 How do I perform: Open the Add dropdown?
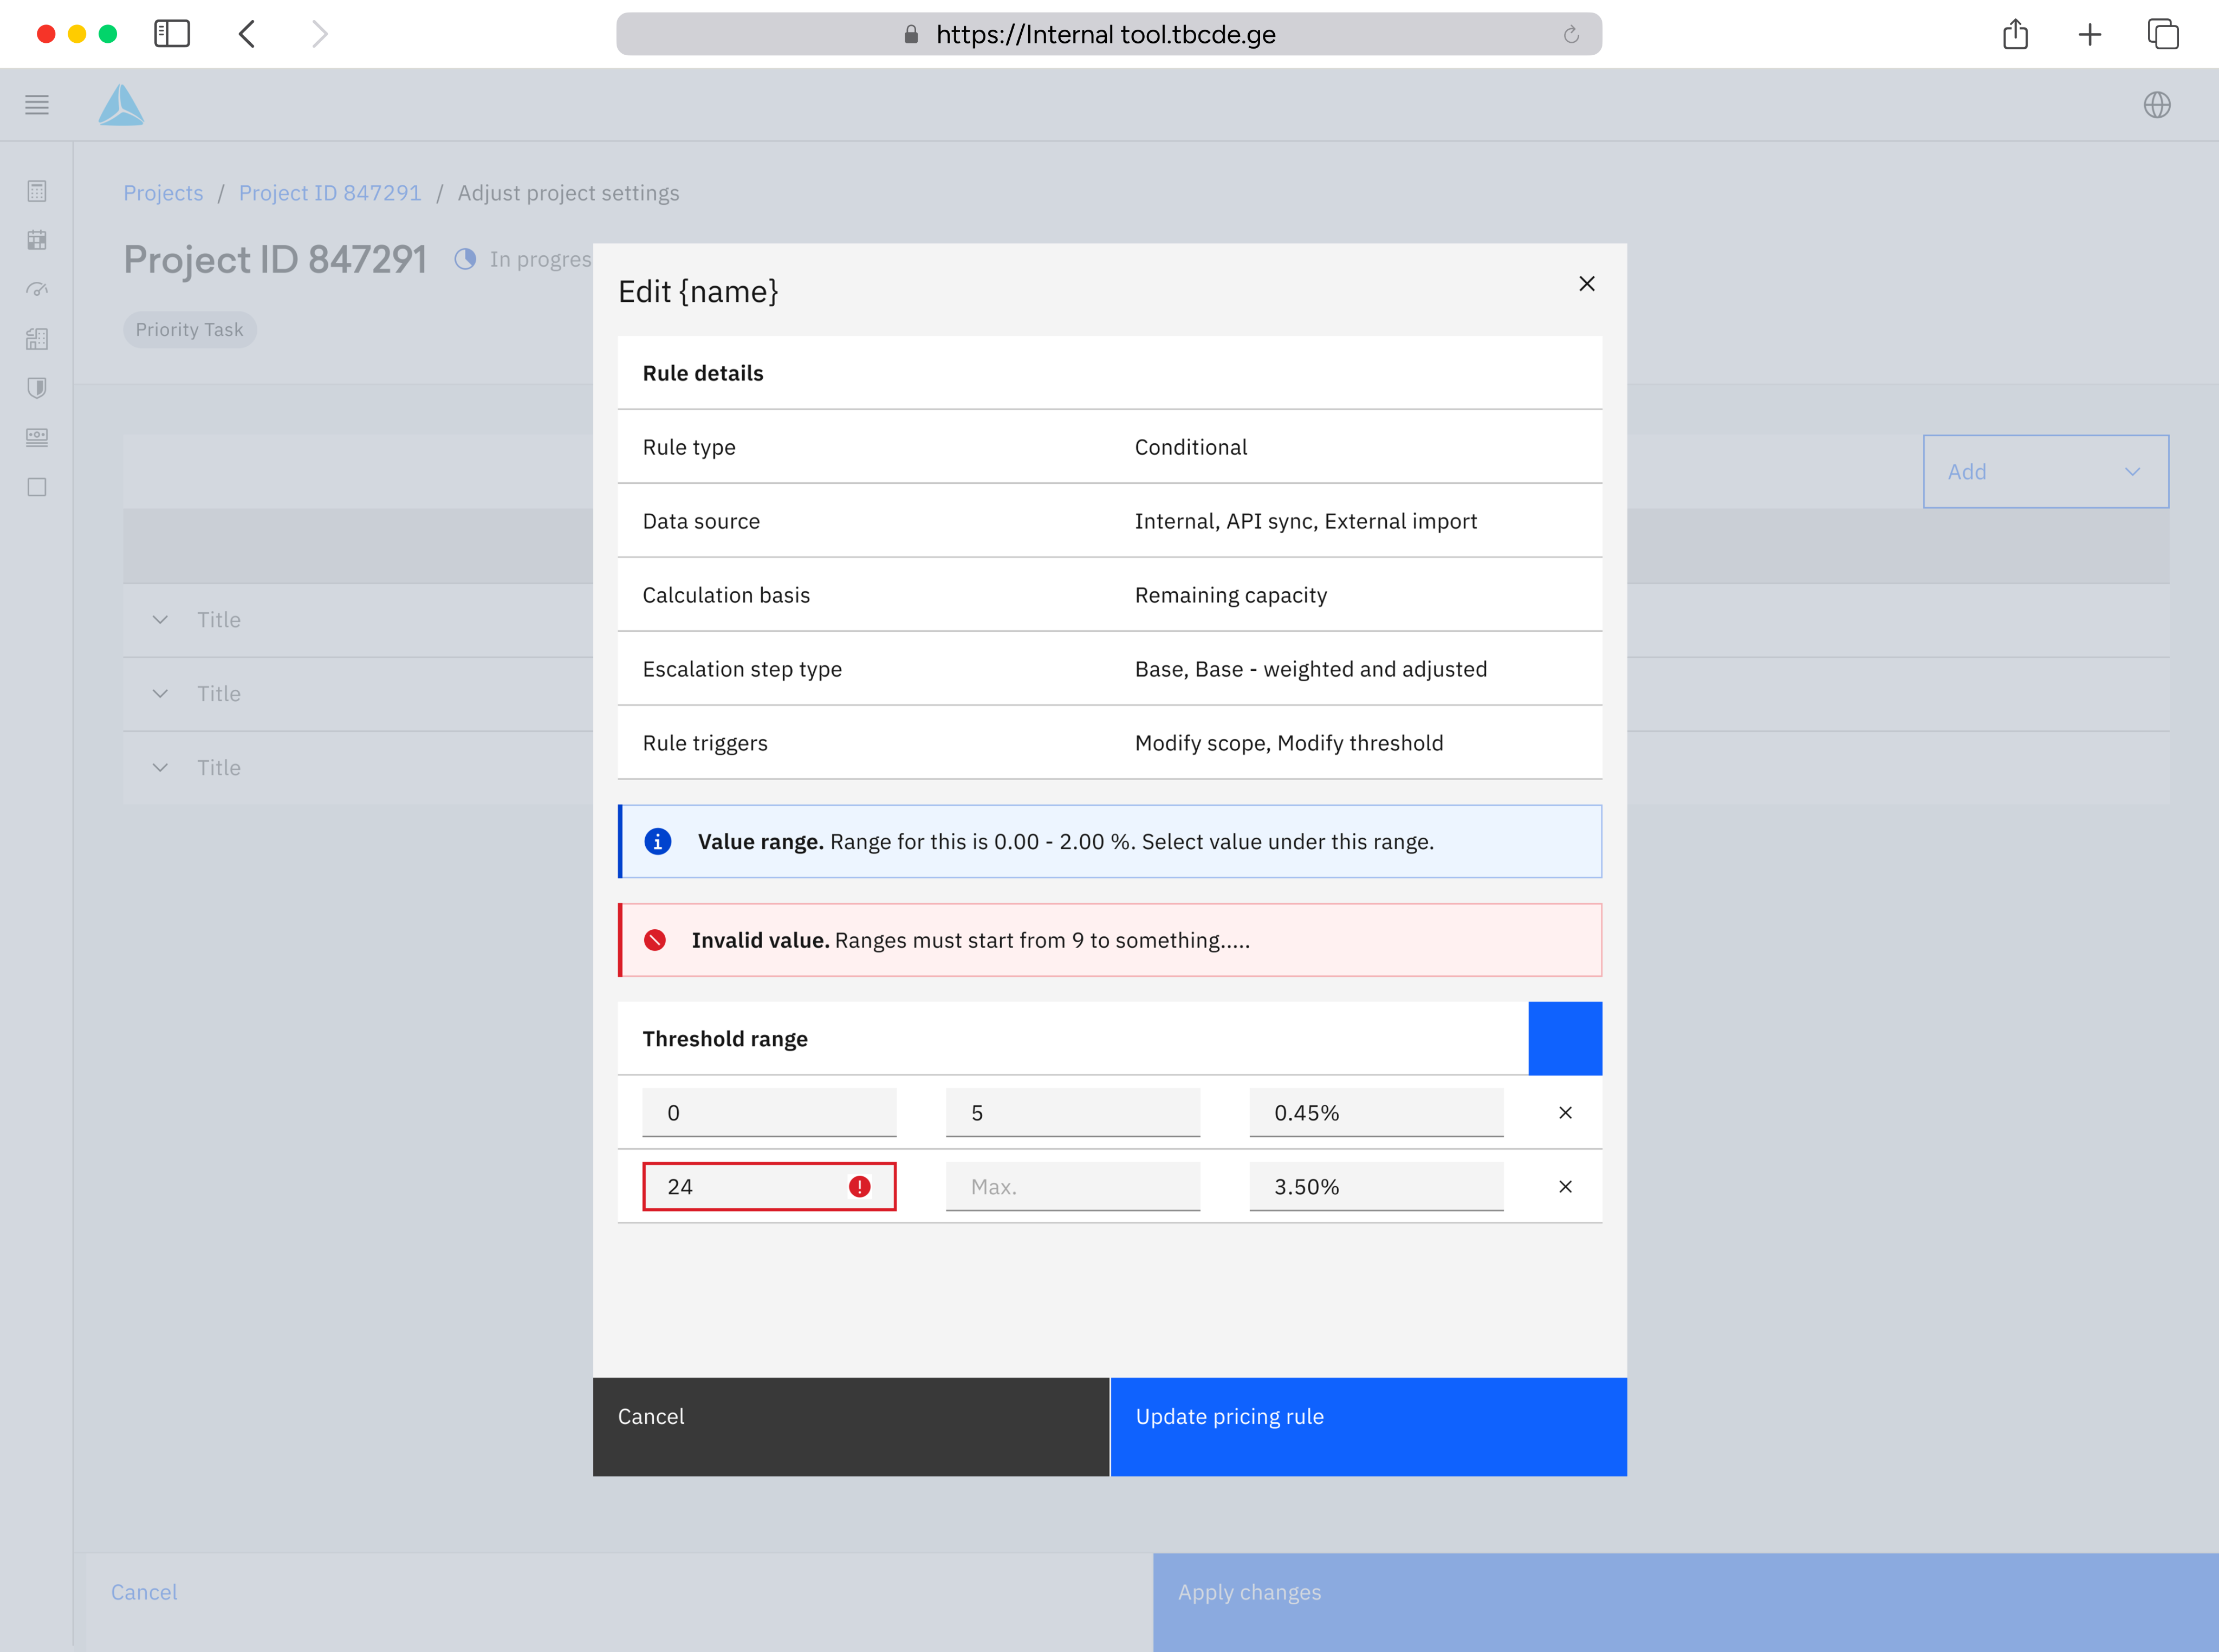pos(2046,472)
